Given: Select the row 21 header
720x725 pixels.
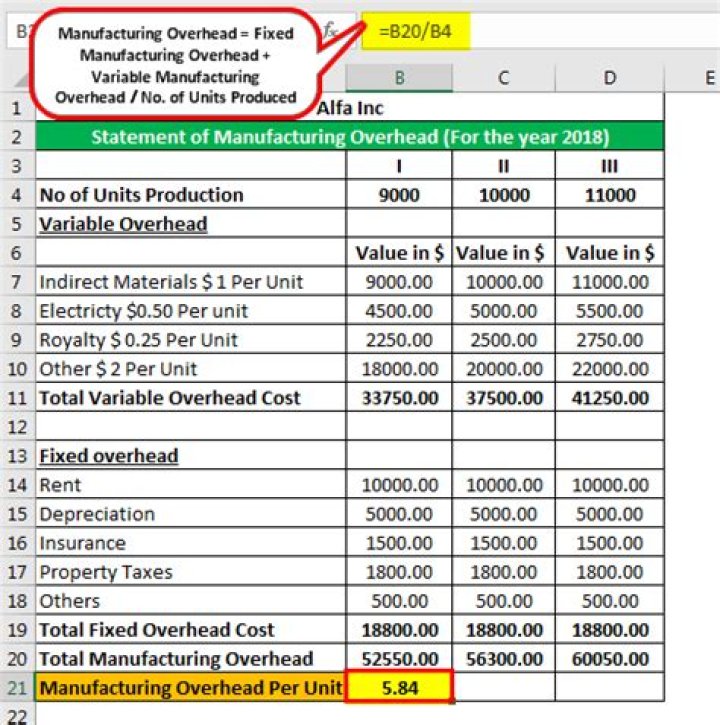Looking at the screenshot, I should click(17, 688).
